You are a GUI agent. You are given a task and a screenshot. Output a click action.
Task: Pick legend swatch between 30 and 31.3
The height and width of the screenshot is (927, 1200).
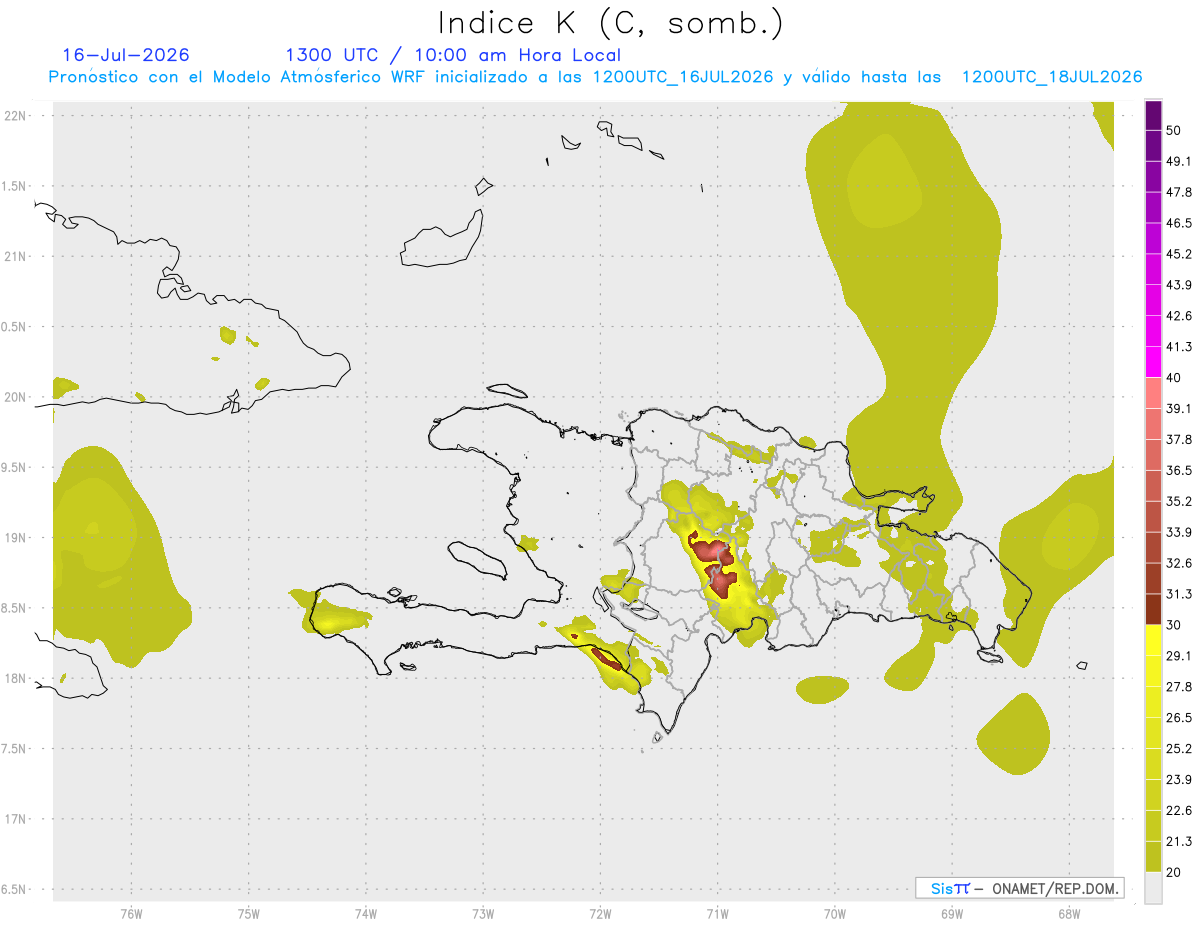pyautogui.click(x=1153, y=609)
